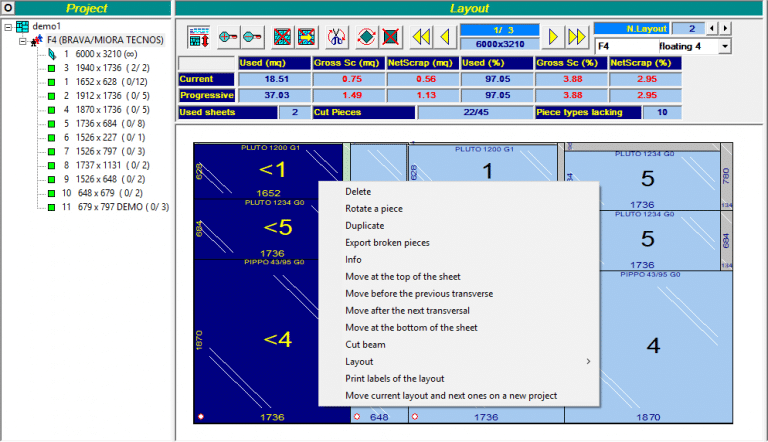The image size is (768, 442).
Task: Select piece 1912 x 1736 (0/5)
Action: (x=106, y=96)
